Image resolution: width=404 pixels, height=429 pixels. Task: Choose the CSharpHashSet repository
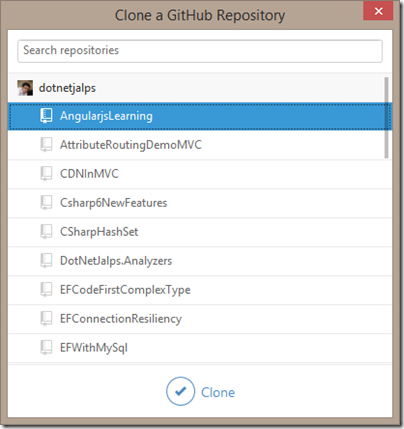200,232
